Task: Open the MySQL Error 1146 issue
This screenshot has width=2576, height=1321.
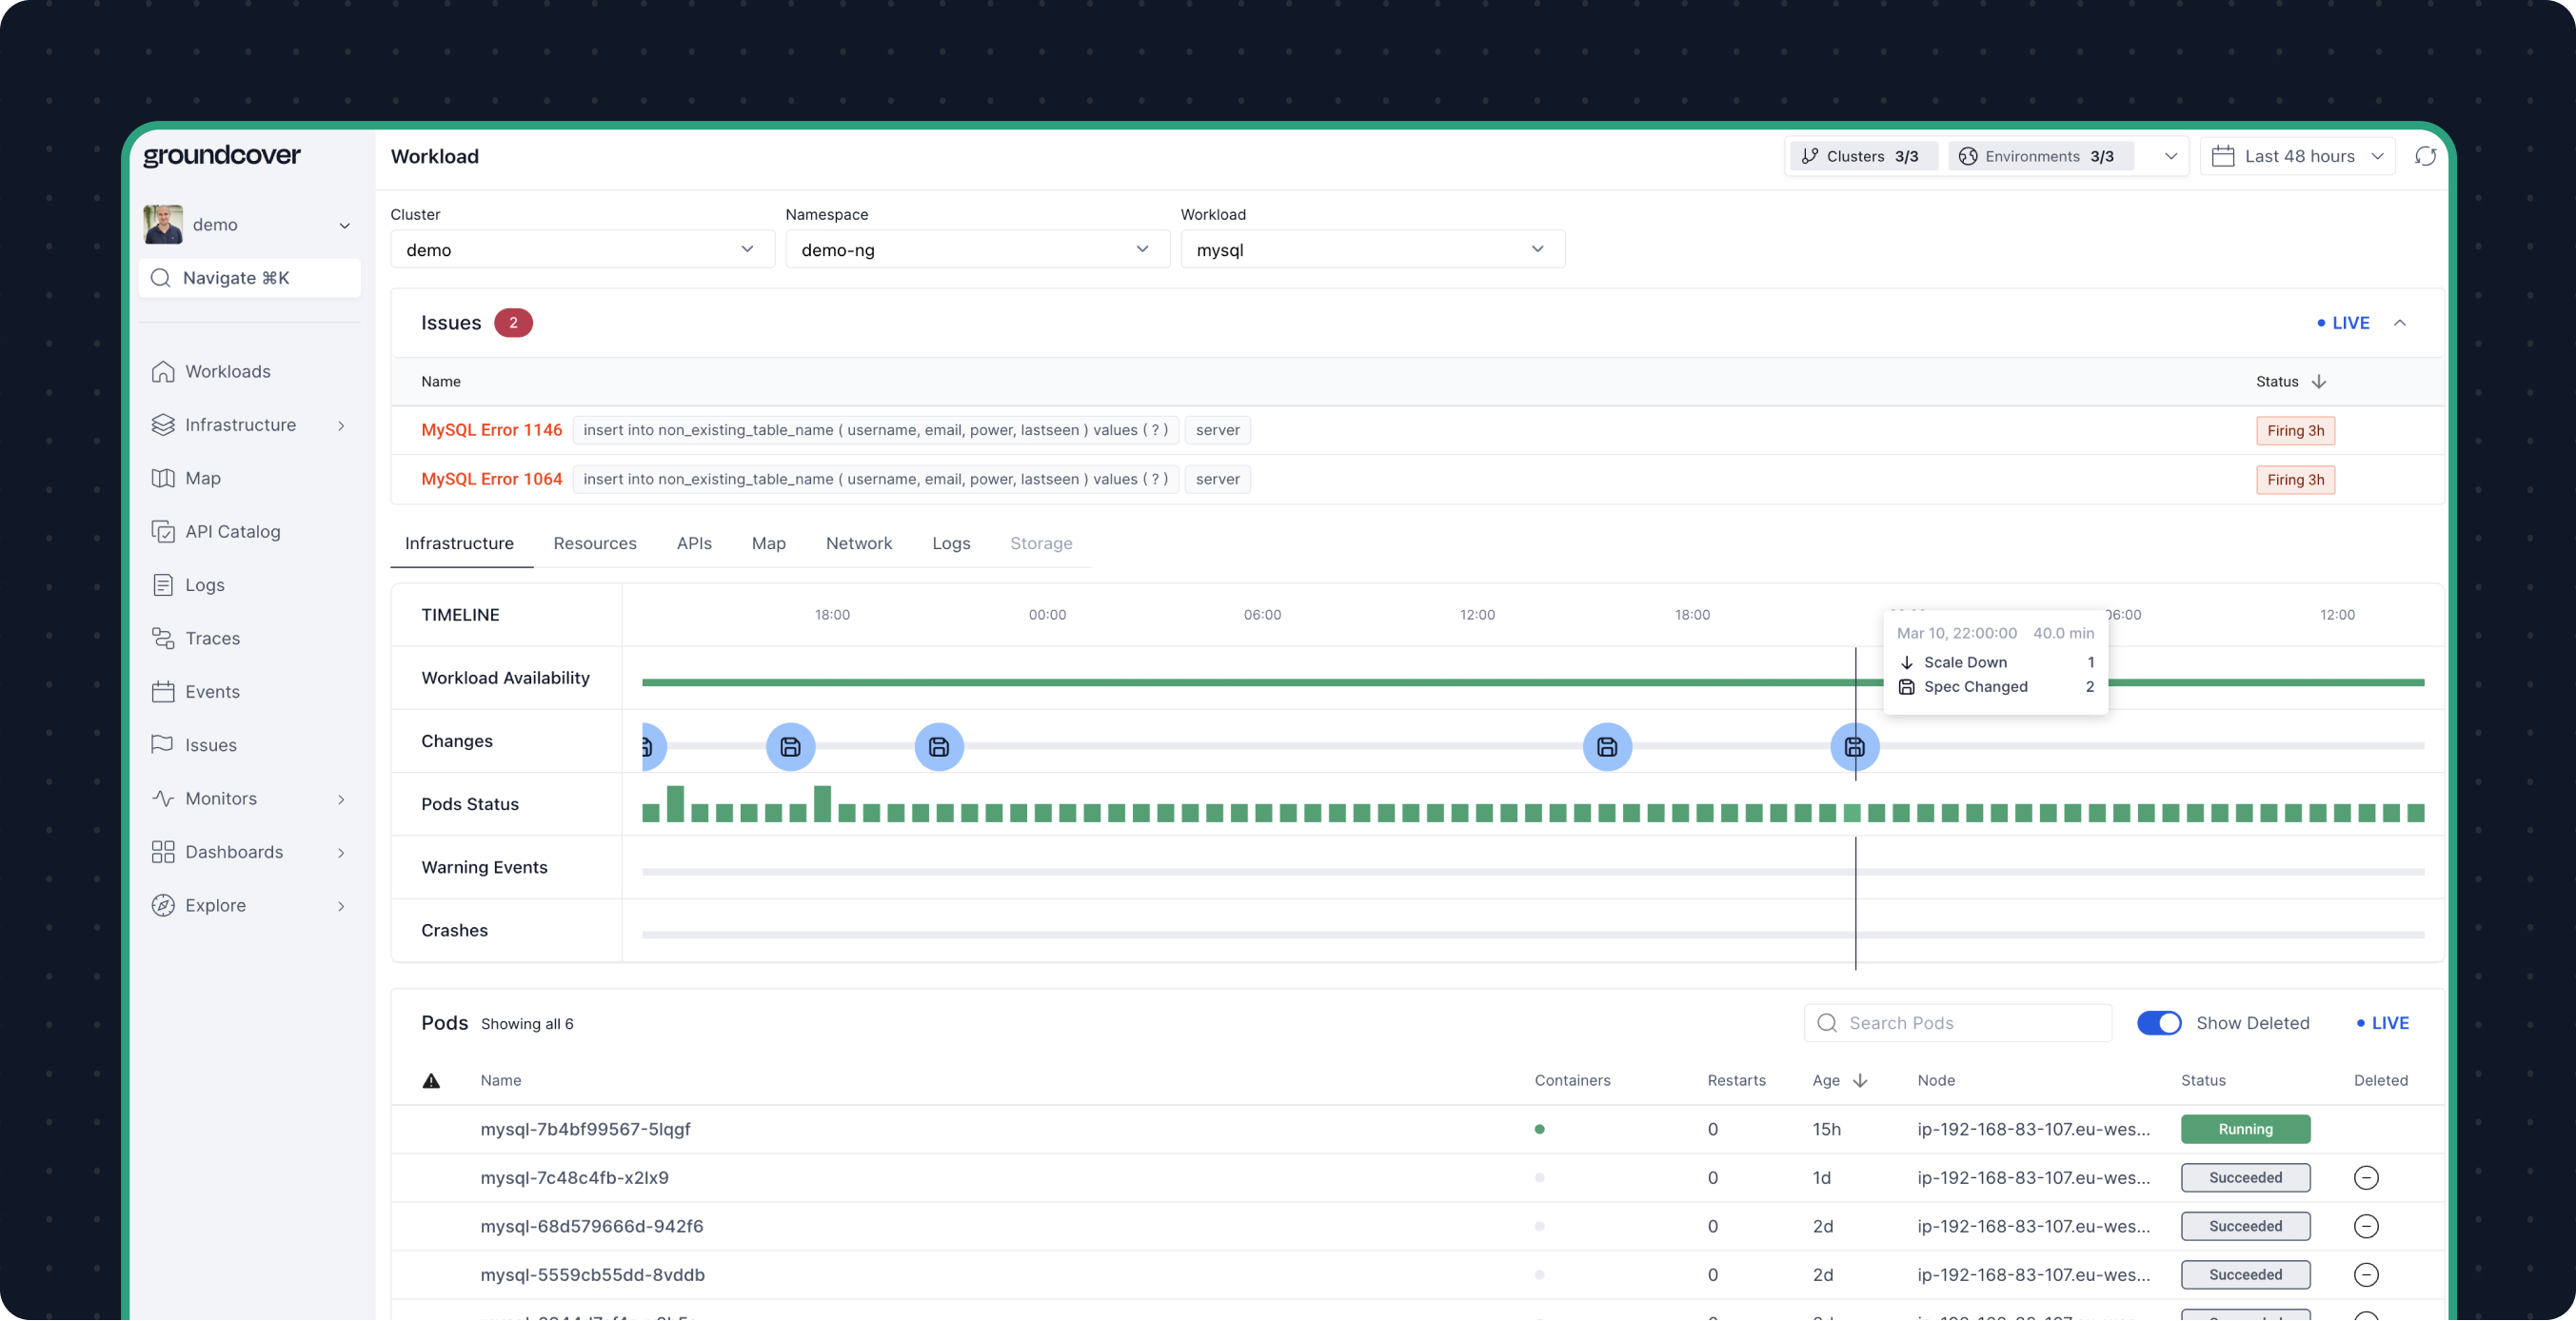Action: [491, 430]
